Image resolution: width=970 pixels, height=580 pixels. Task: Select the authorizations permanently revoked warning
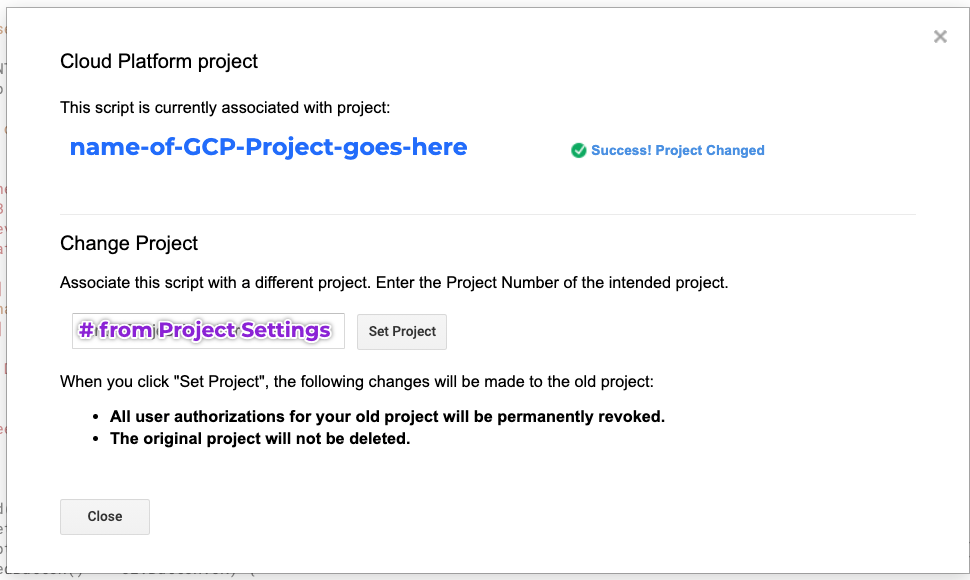[x=387, y=417]
